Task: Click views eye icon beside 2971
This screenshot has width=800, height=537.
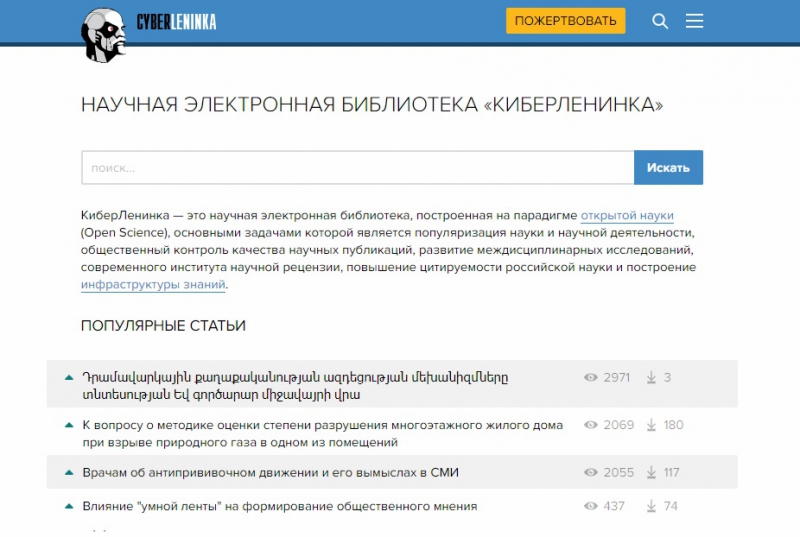Action: 591,378
